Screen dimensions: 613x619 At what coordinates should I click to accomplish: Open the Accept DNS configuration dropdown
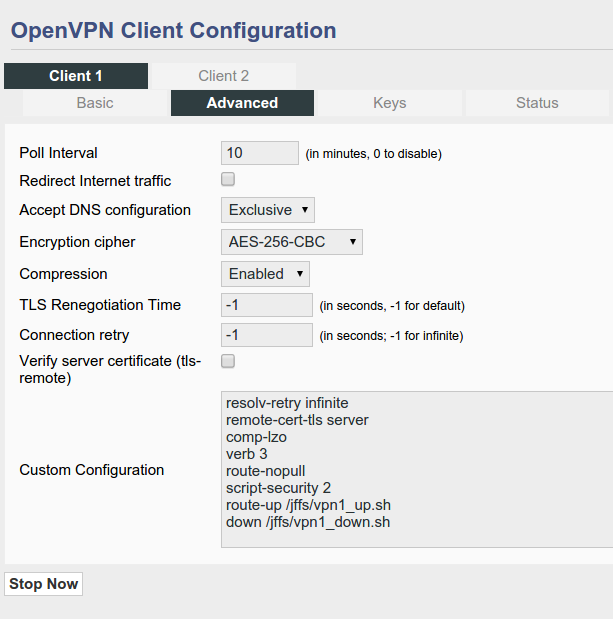tap(268, 210)
